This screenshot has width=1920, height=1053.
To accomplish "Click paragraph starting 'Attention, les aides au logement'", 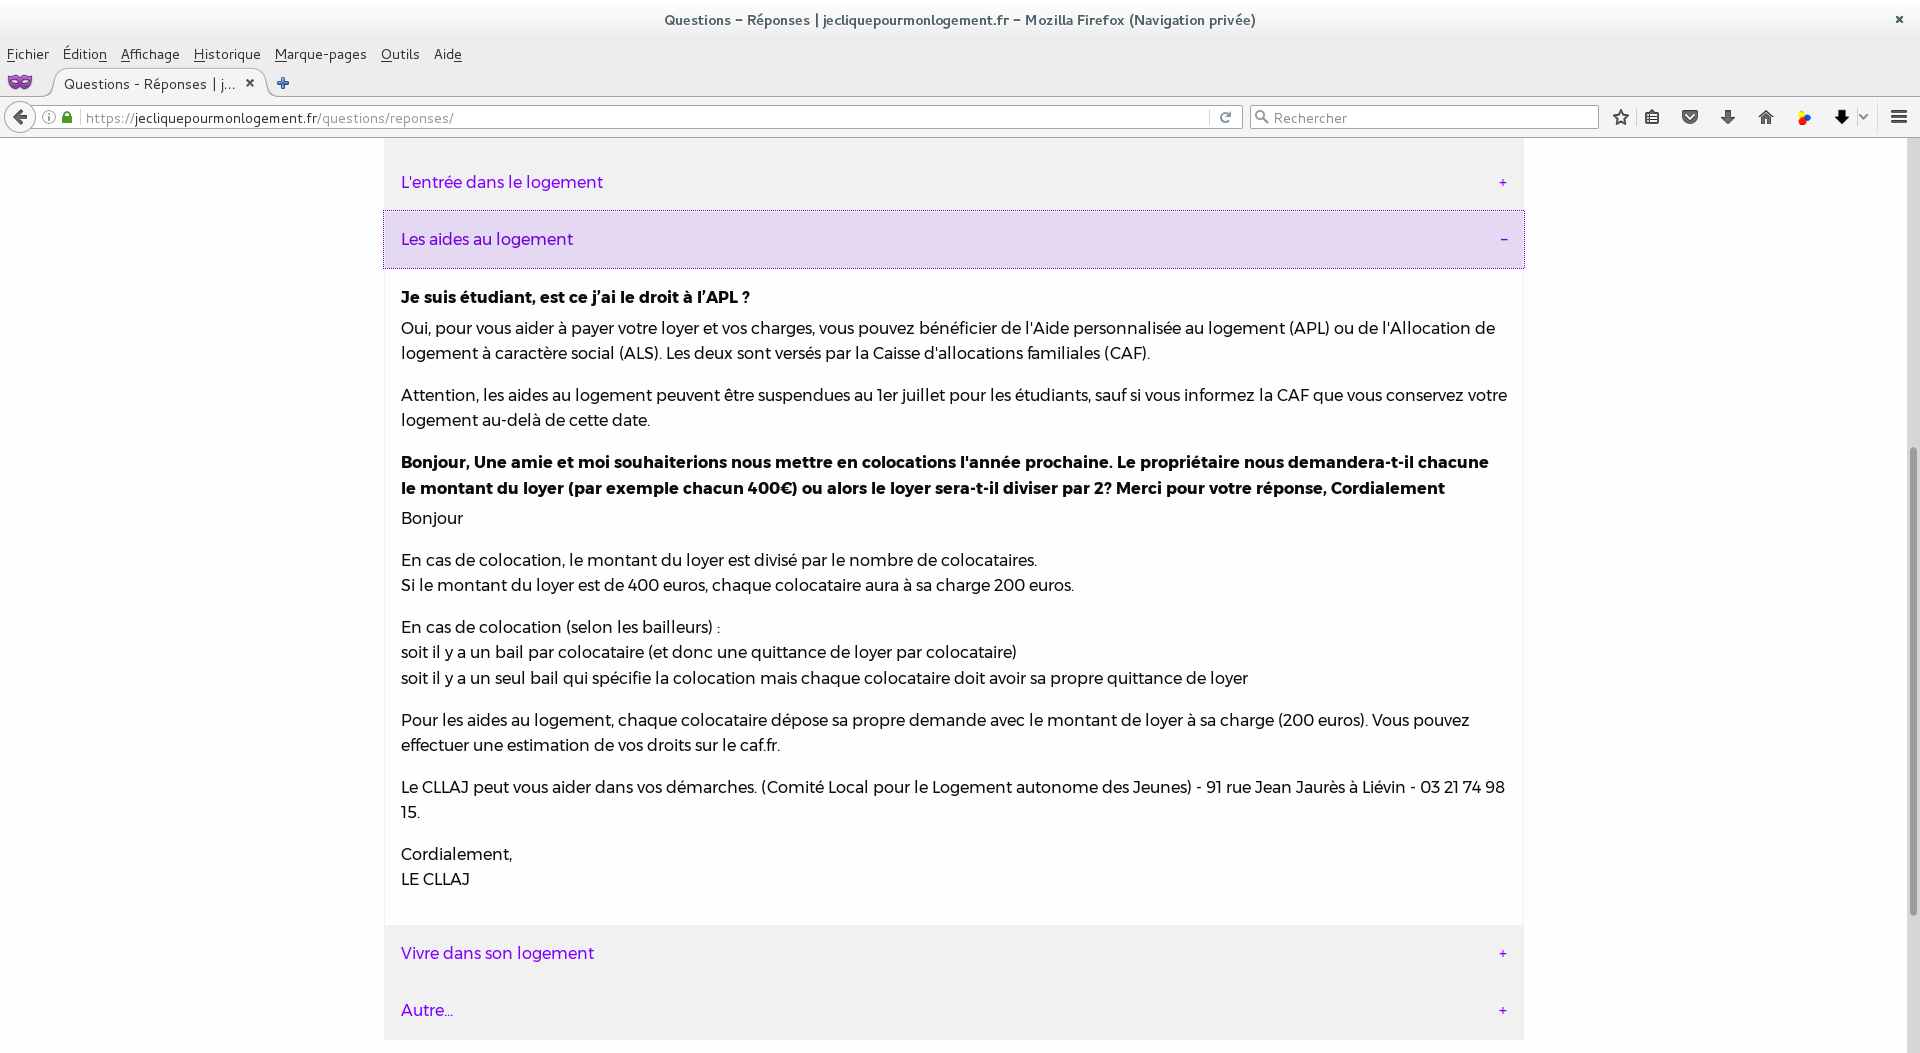I will (954, 407).
